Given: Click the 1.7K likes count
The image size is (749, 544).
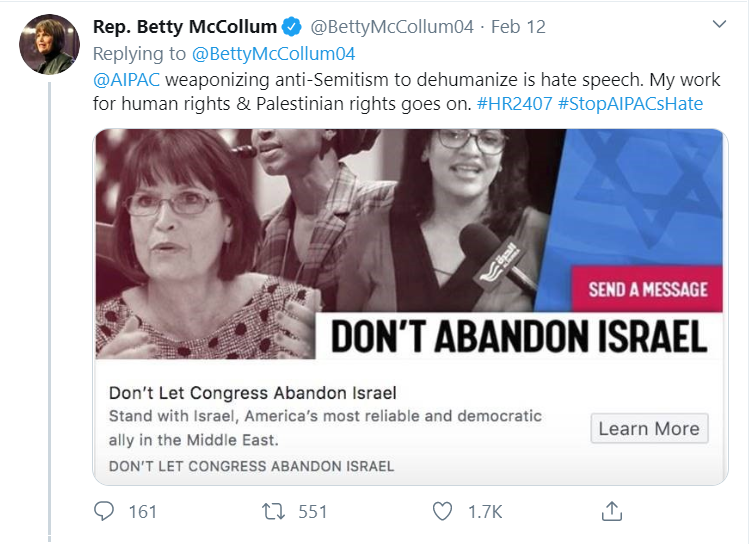Looking at the screenshot, I should (485, 512).
